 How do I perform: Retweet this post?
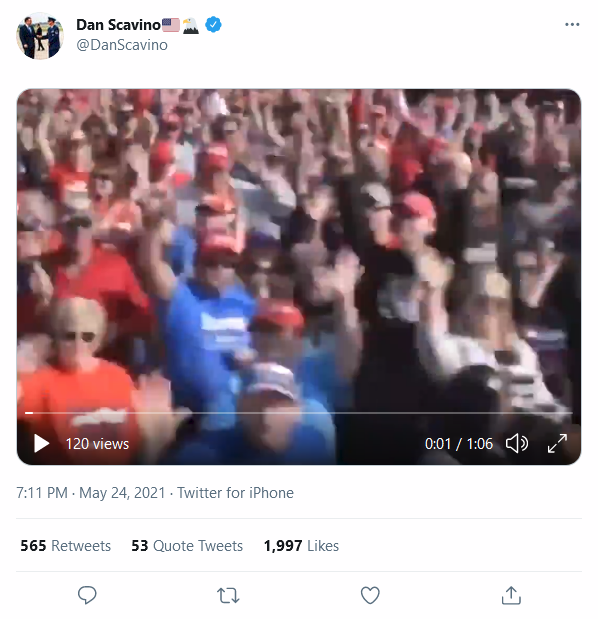point(228,595)
